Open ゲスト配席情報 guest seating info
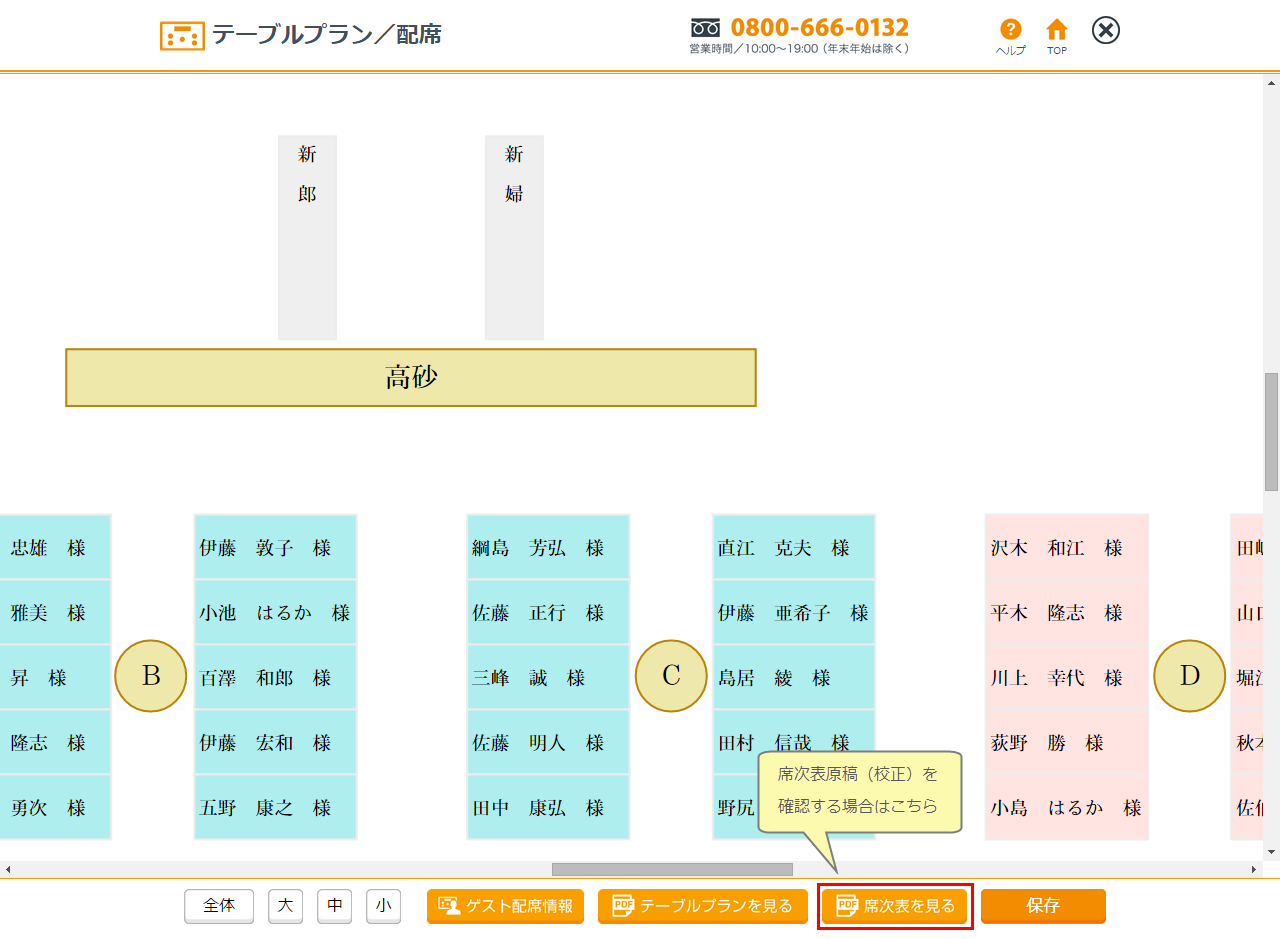1280x939 pixels. (505, 906)
